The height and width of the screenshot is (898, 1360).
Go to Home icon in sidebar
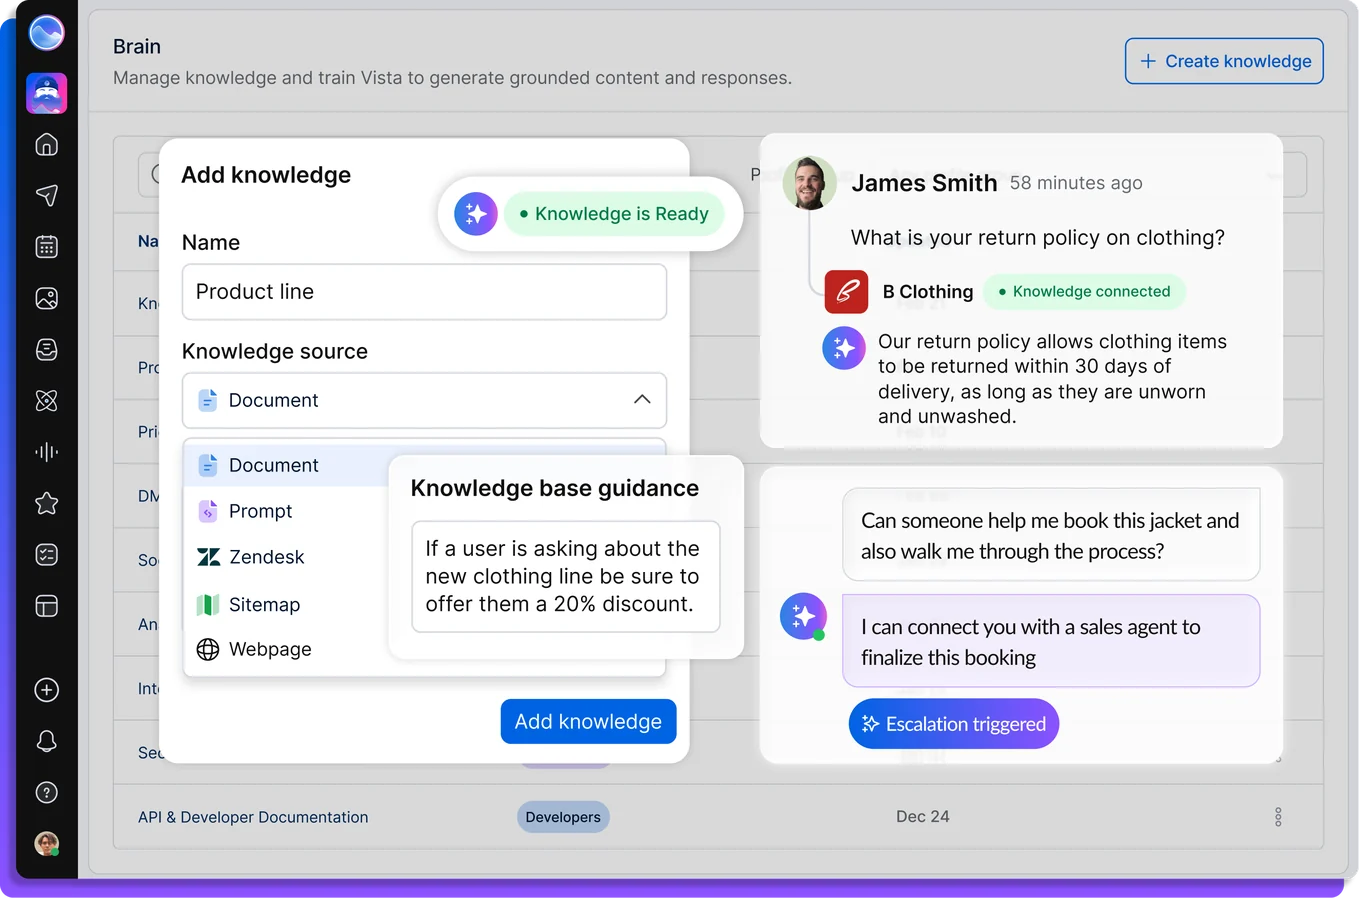pos(47,145)
